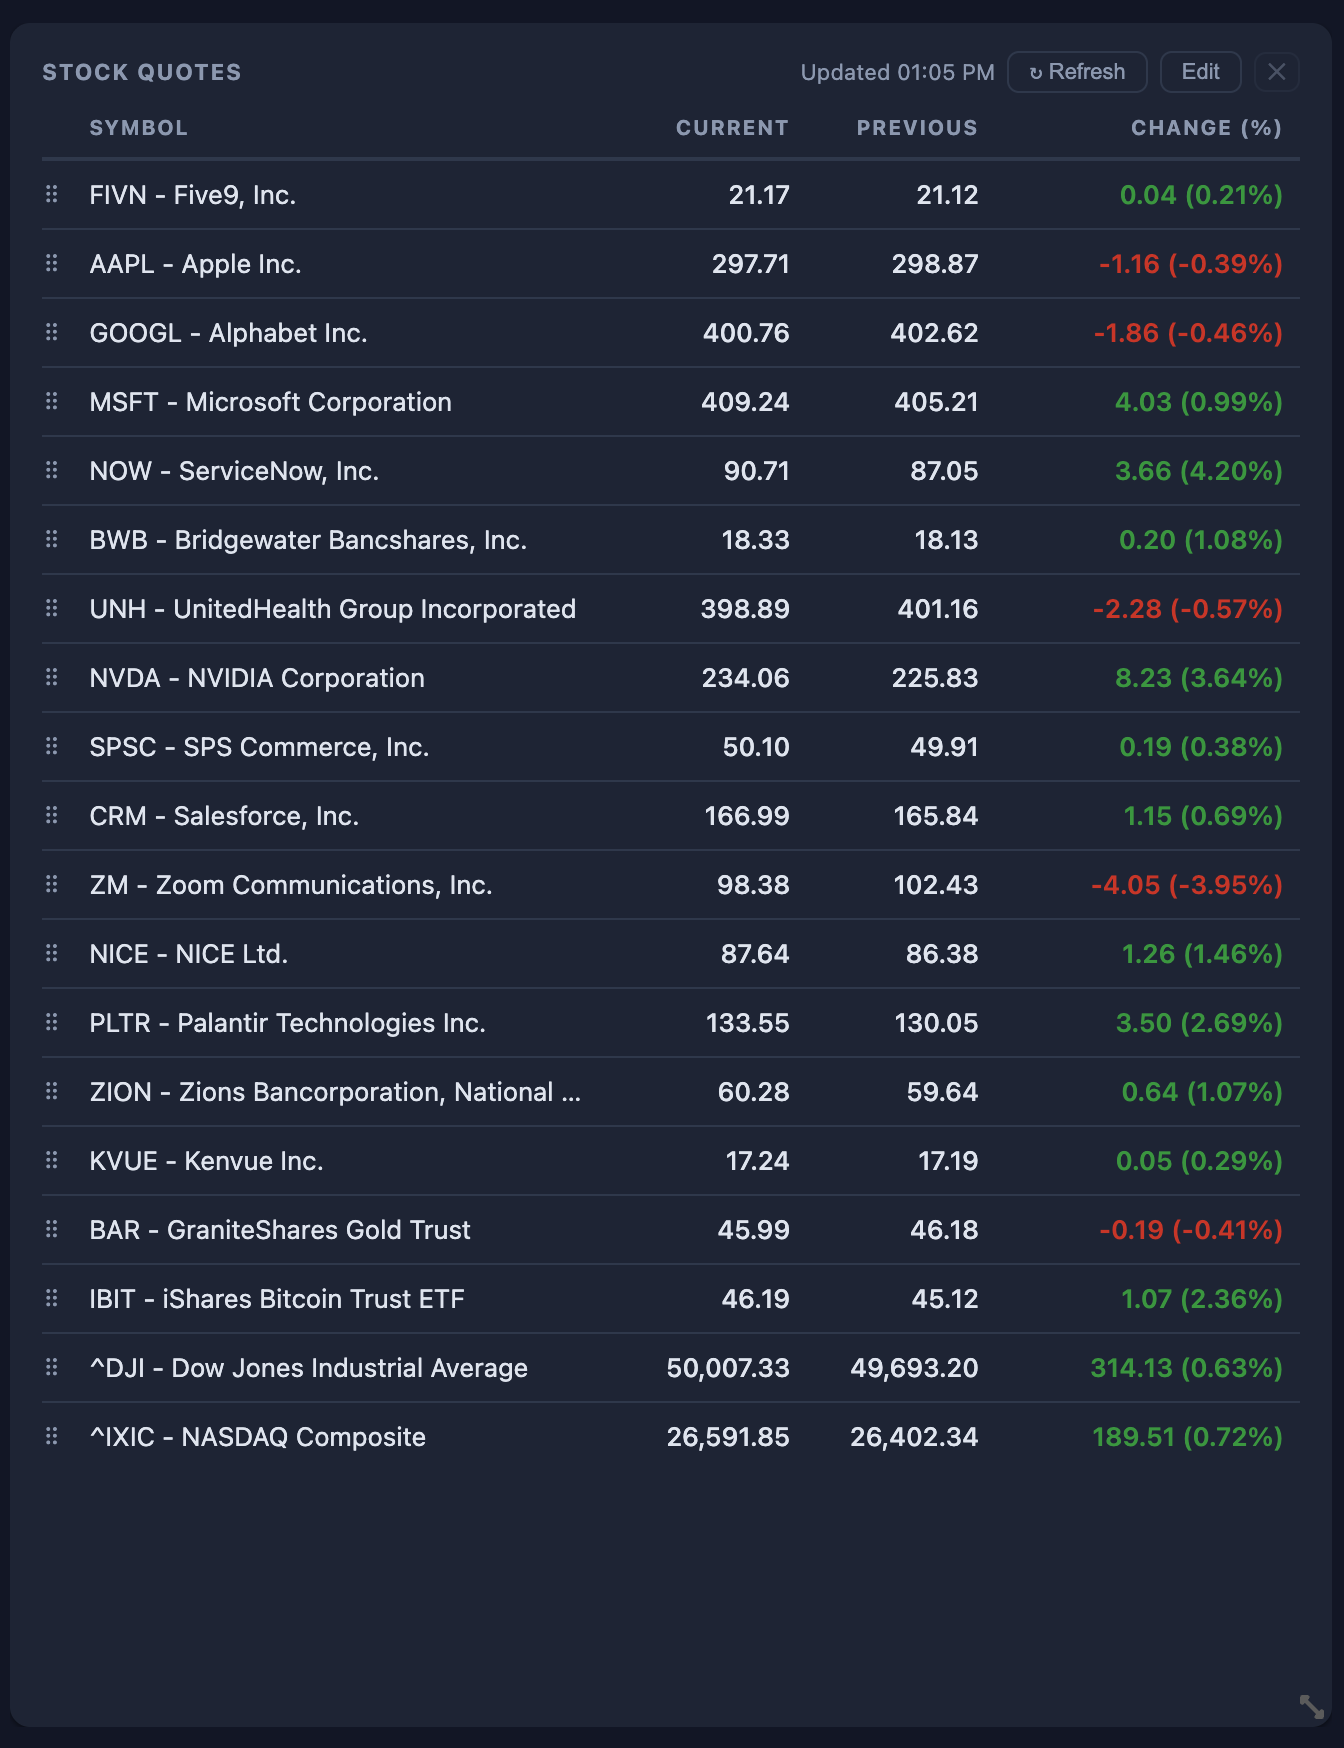This screenshot has width=1344, height=1748.
Task: Select FIVN - Five9, Inc. symbol
Action: coord(193,195)
